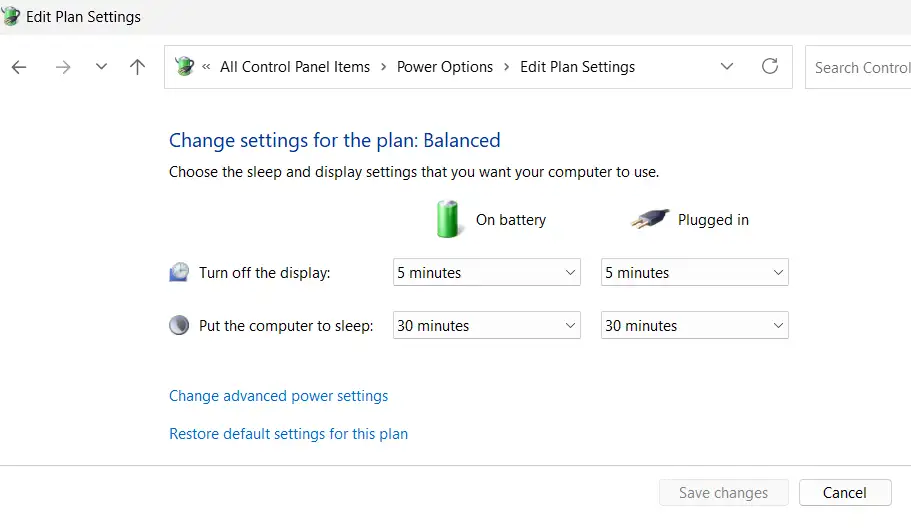This screenshot has height=529, width=911.
Task: Click the title bar Edit Plan Settings icon
Action: tap(12, 17)
